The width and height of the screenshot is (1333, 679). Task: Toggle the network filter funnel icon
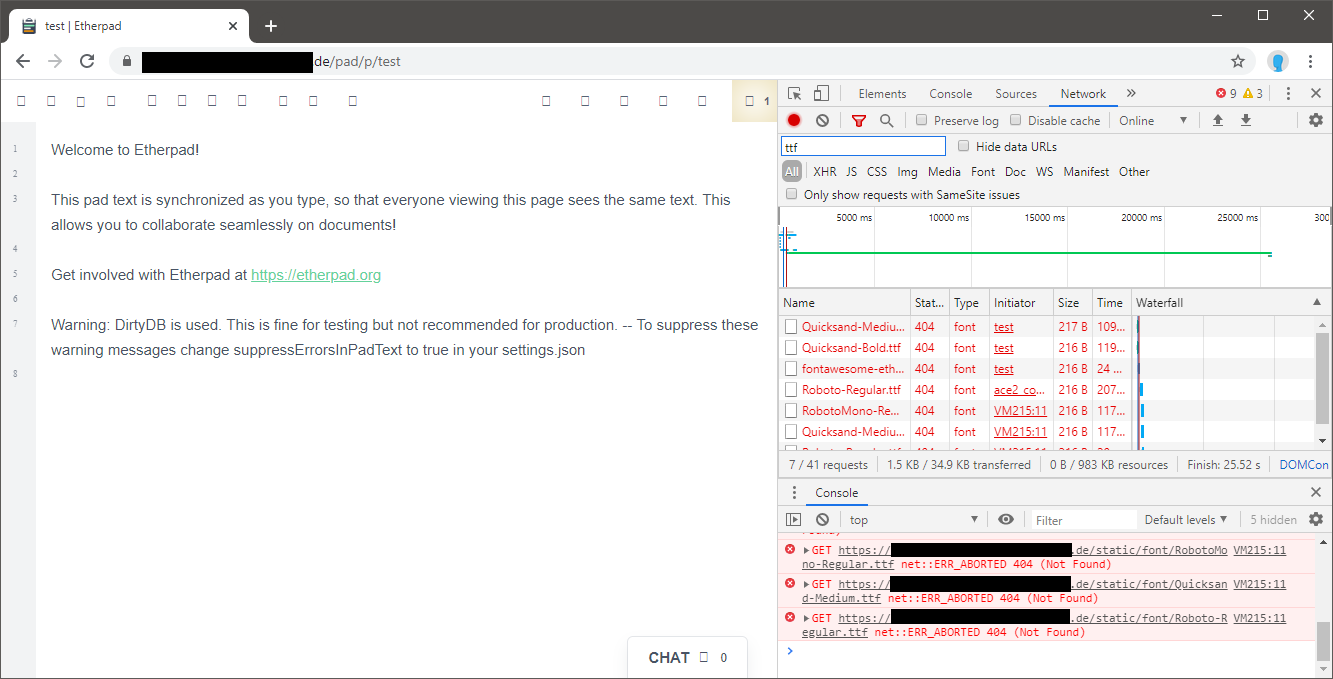858,120
